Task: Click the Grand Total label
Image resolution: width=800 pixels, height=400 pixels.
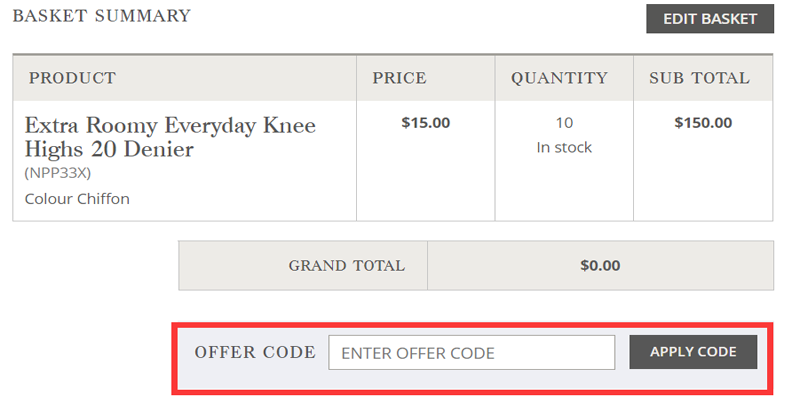Action: click(x=346, y=266)
